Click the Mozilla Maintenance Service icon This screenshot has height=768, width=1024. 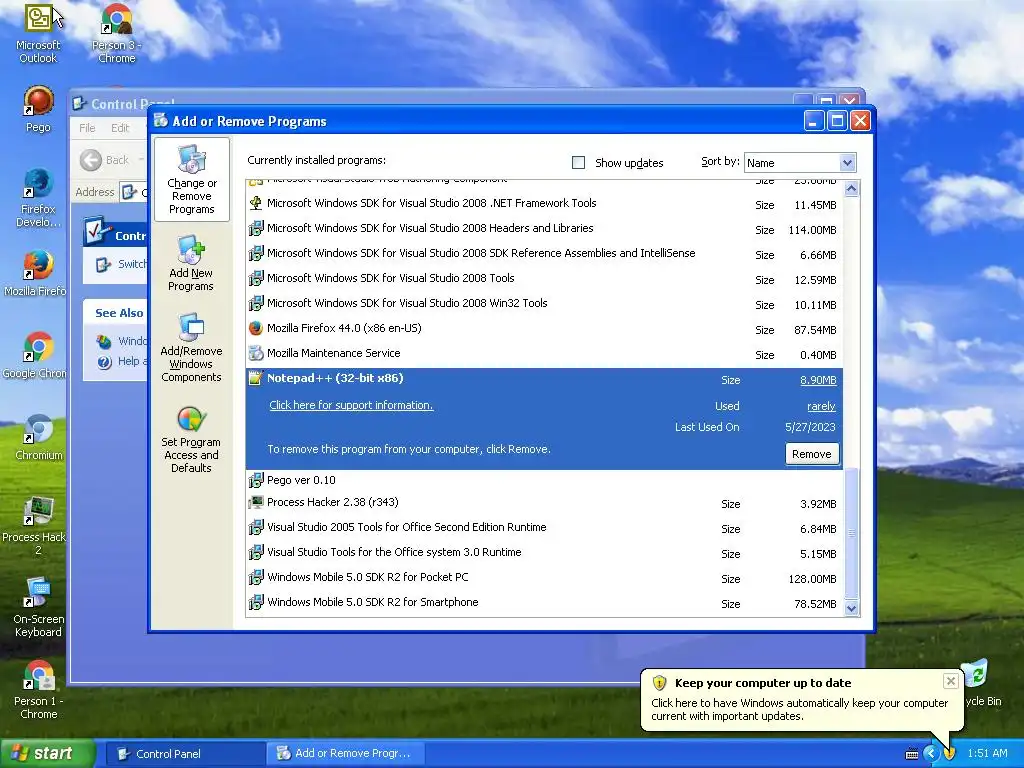tap(256, 353)
